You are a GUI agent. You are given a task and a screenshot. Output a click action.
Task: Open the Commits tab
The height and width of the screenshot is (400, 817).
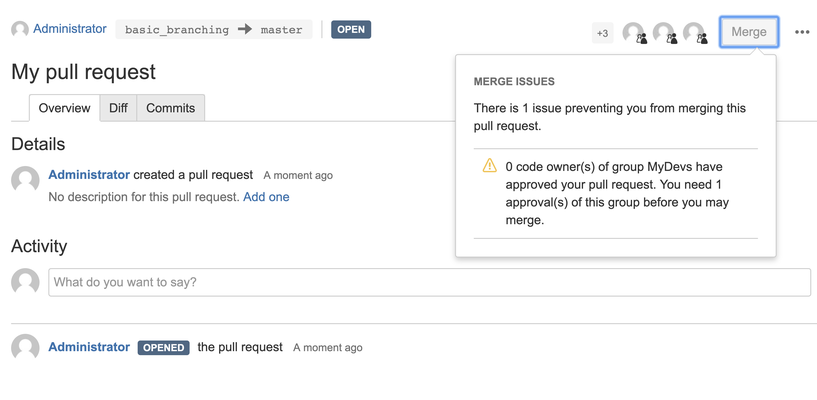(x=170, y=108)
